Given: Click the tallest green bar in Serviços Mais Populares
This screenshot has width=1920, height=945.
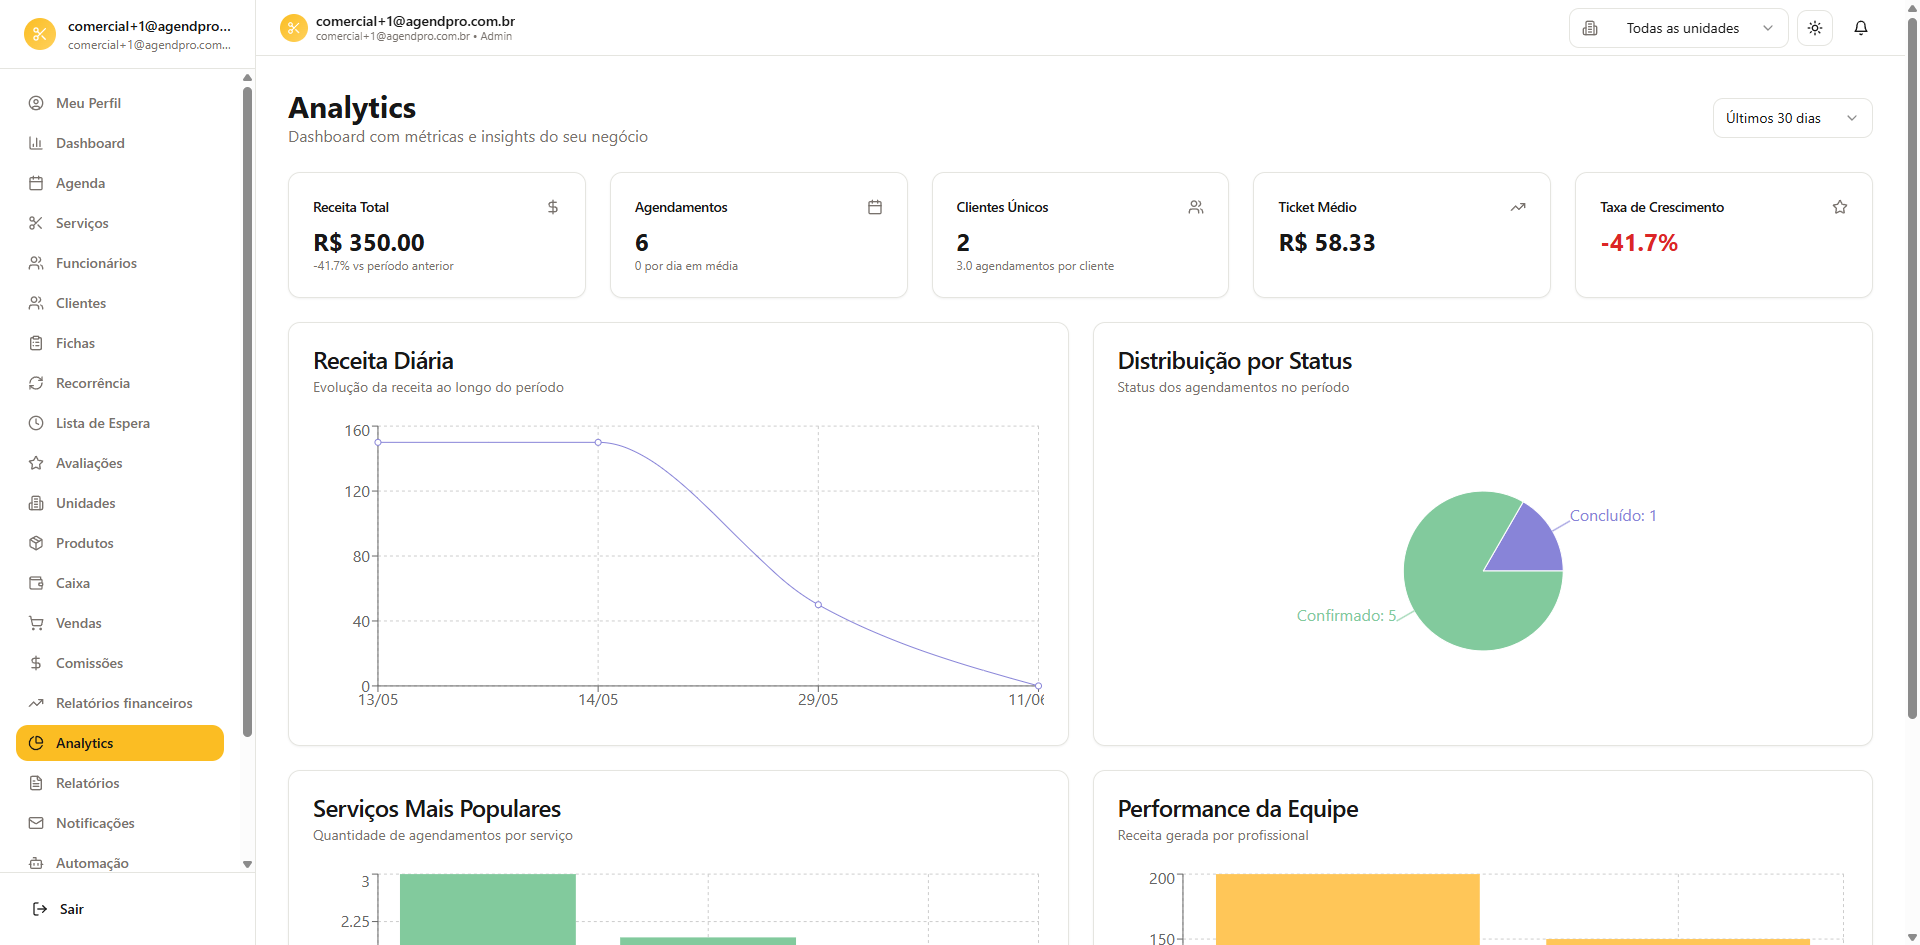Looking at the screenshot, I should pyautogui.click(x=488, y=909).
